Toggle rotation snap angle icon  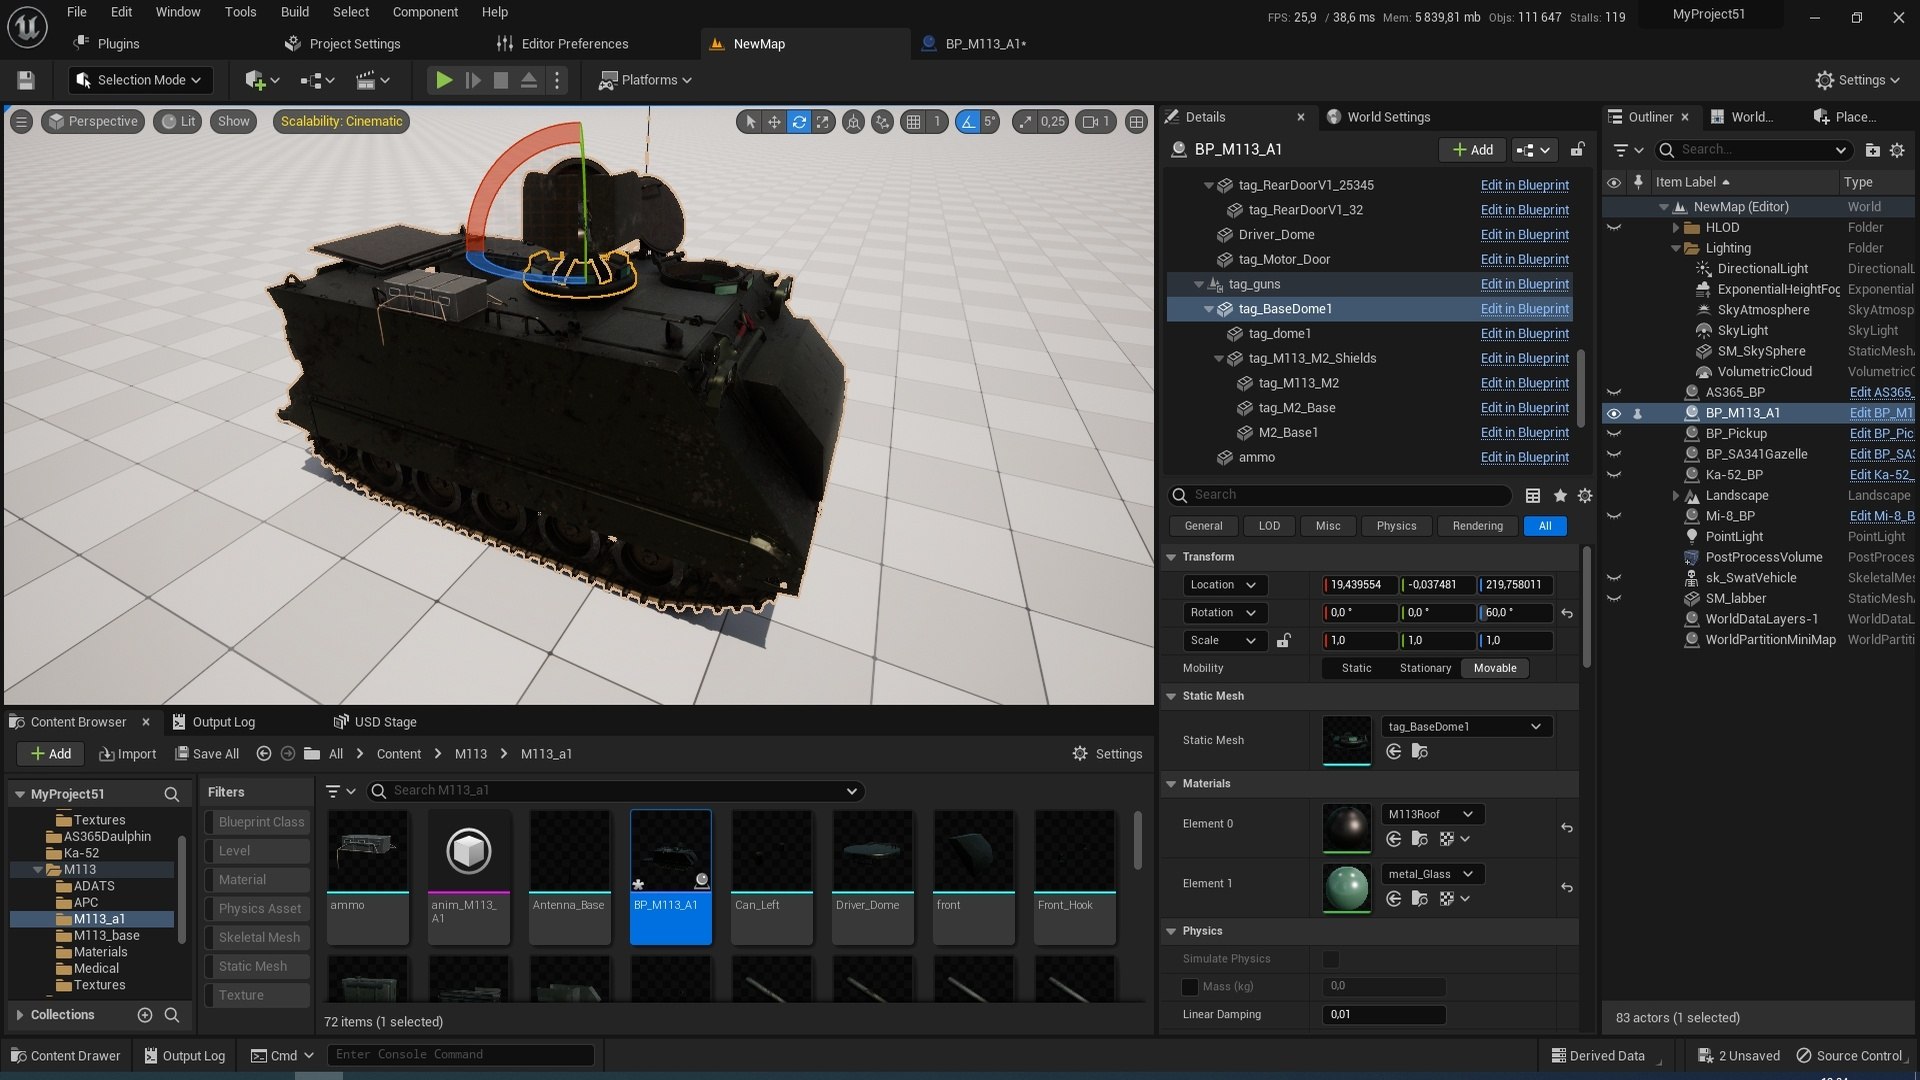[x=967, y=122]
